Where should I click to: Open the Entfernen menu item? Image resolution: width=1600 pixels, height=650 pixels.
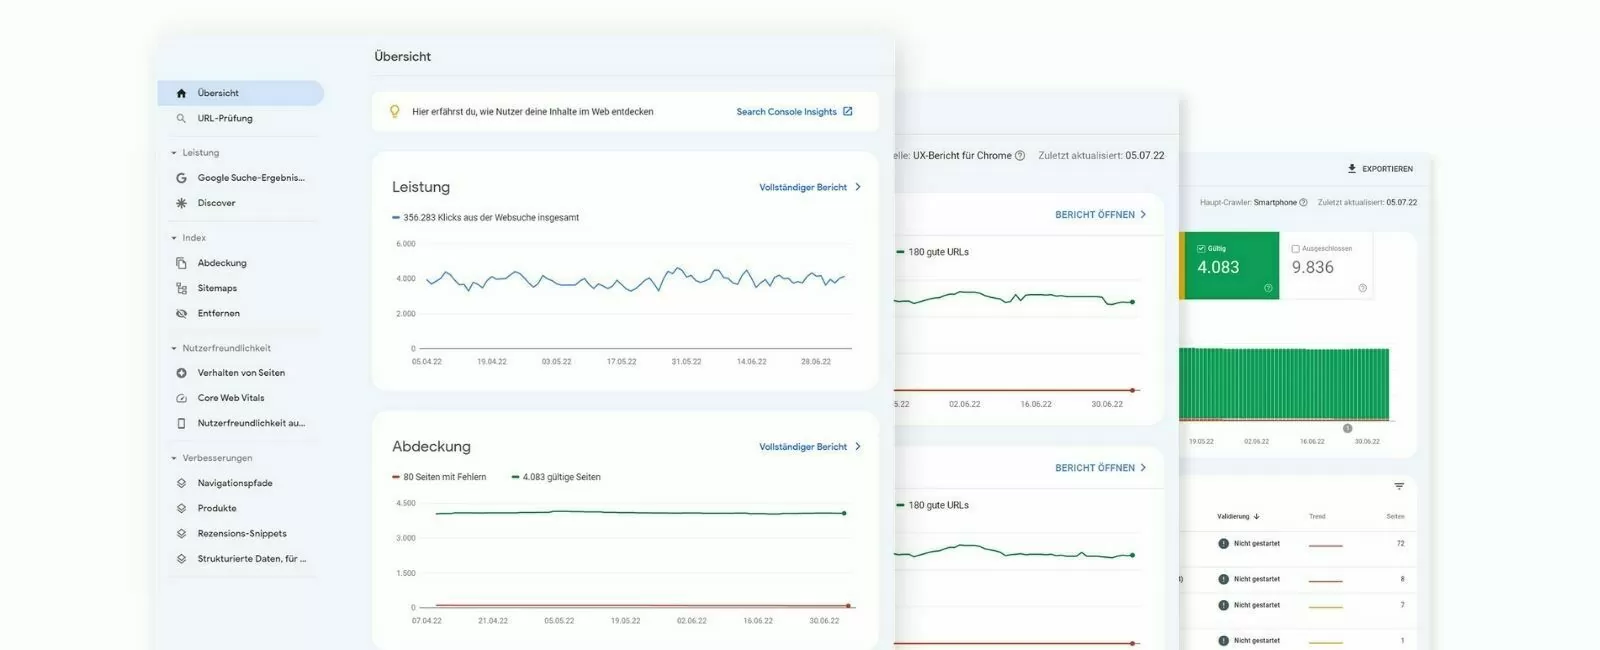pyautogui.click(x=218, y=313)
